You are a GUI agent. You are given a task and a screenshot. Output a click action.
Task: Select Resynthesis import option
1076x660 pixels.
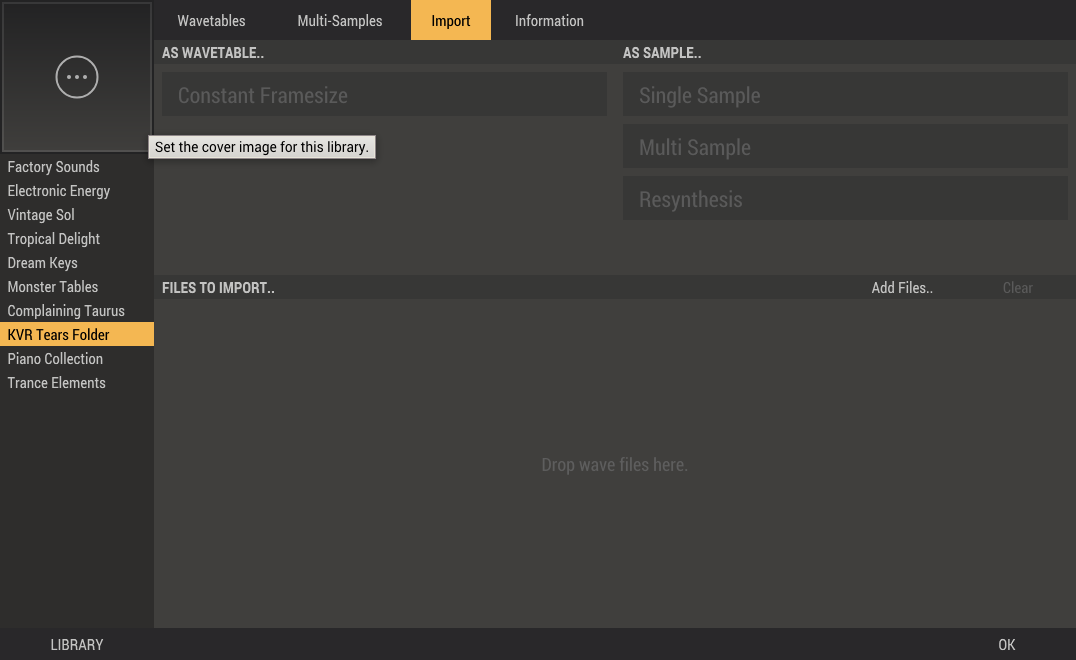(x=845, y=199)
